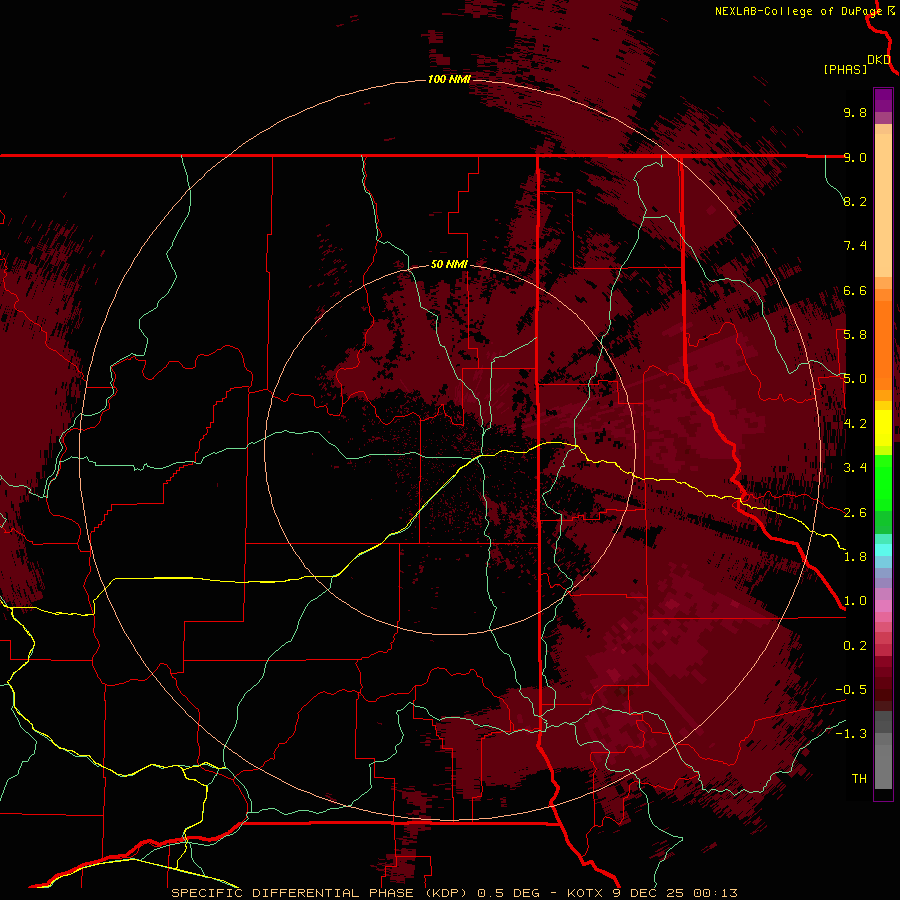Click the 100 NMI range ring label
This screenshot has height=900, width=900.
449,79
